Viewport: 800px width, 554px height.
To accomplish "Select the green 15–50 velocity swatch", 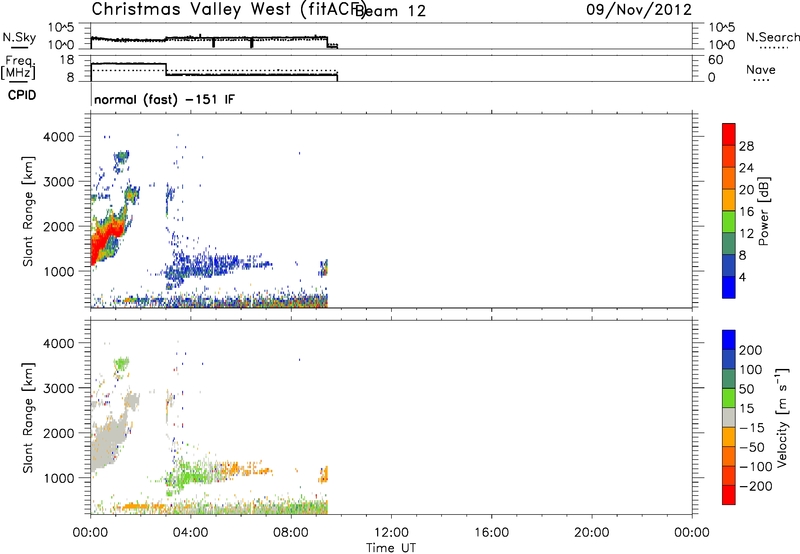I will 729,398.
